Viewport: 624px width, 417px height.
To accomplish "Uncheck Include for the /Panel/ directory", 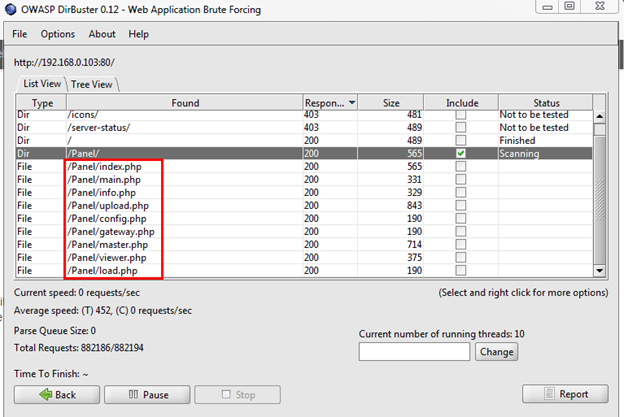I will [460, 154].
